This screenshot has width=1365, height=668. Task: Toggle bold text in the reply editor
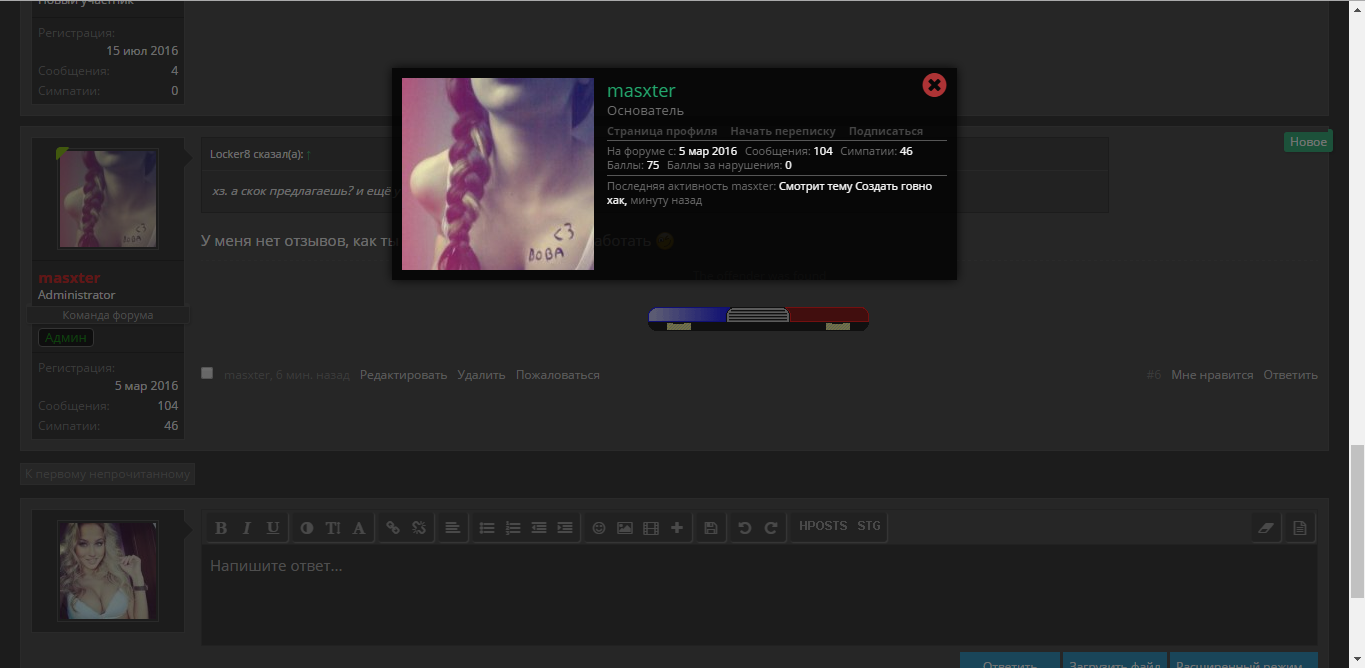coord(221,528)
